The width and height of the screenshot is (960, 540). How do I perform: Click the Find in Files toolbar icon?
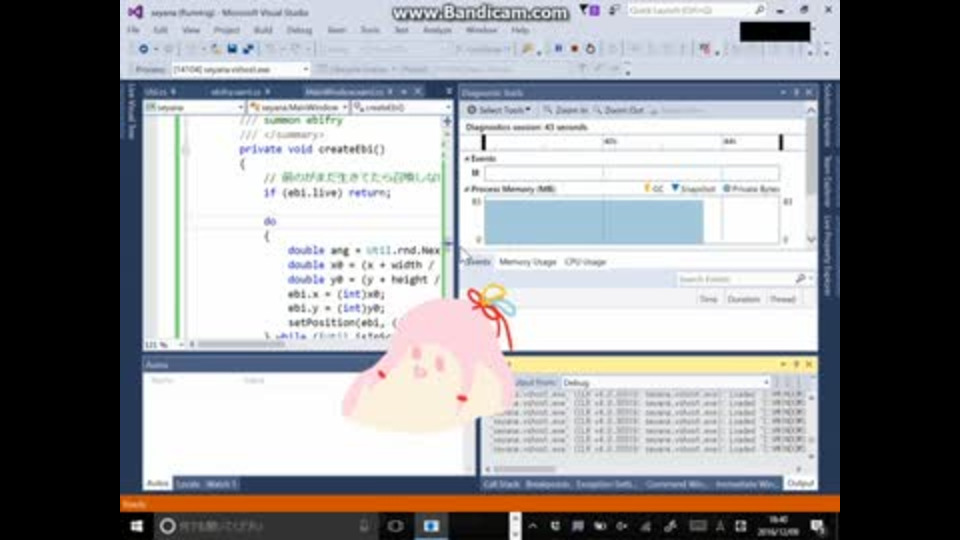527,48
